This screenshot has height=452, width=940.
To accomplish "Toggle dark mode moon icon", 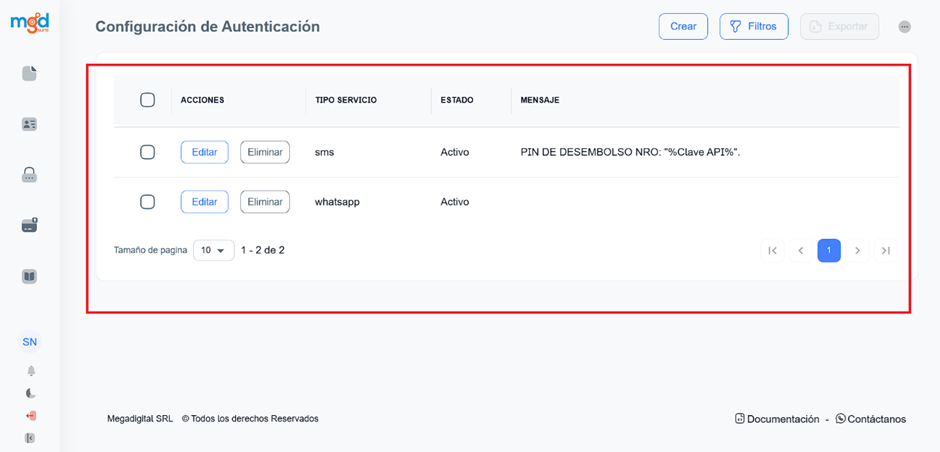I will 30,393.
